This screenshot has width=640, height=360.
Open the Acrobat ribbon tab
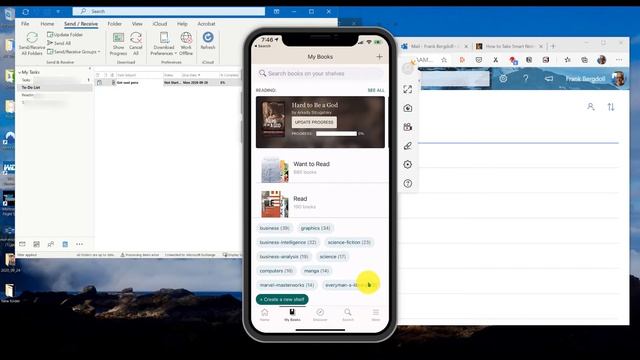point(206,24)
